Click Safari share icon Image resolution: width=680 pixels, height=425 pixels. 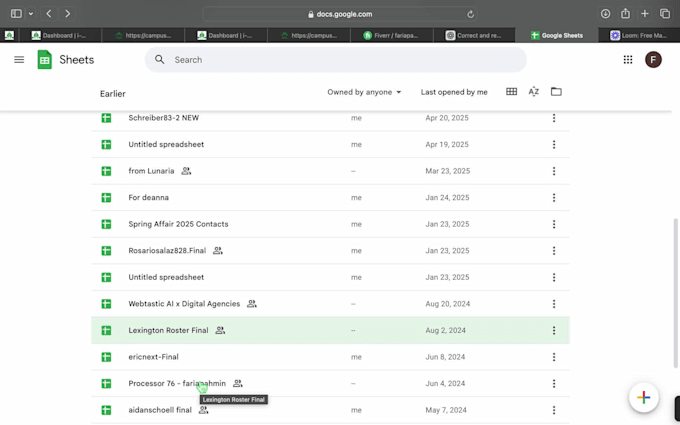point(625,13)
